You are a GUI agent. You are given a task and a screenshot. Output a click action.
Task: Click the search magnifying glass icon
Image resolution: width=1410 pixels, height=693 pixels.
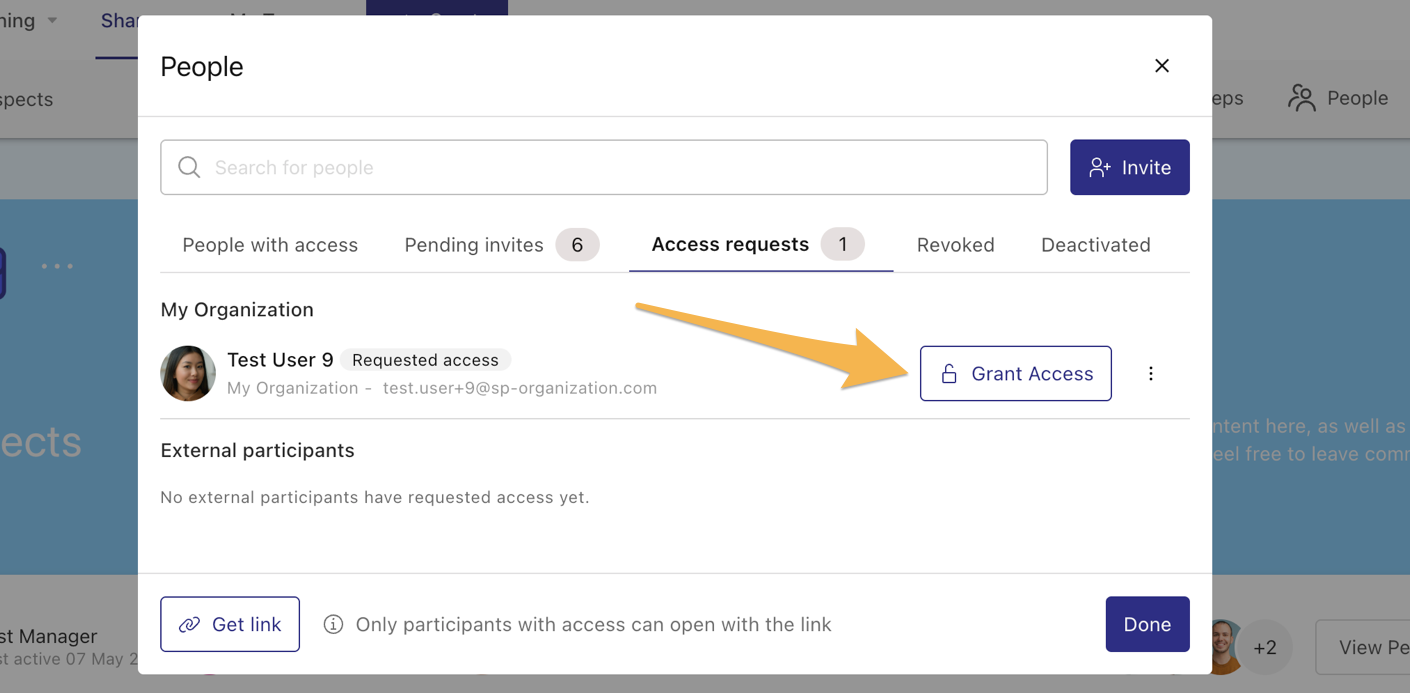(x=189, y=167)
